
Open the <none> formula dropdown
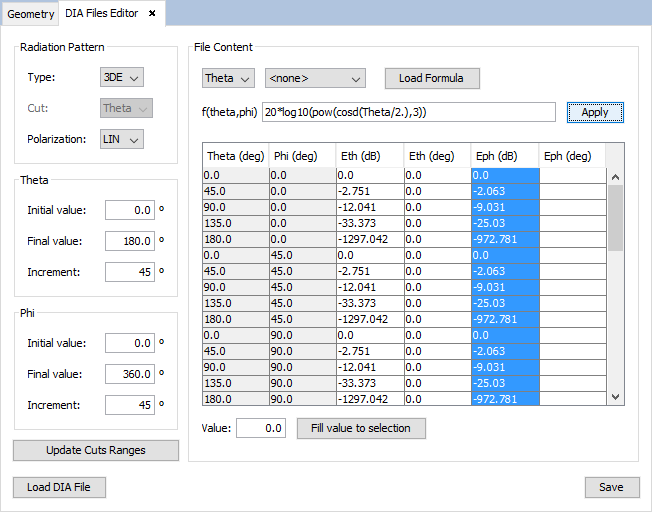click(x=314, y=78)
